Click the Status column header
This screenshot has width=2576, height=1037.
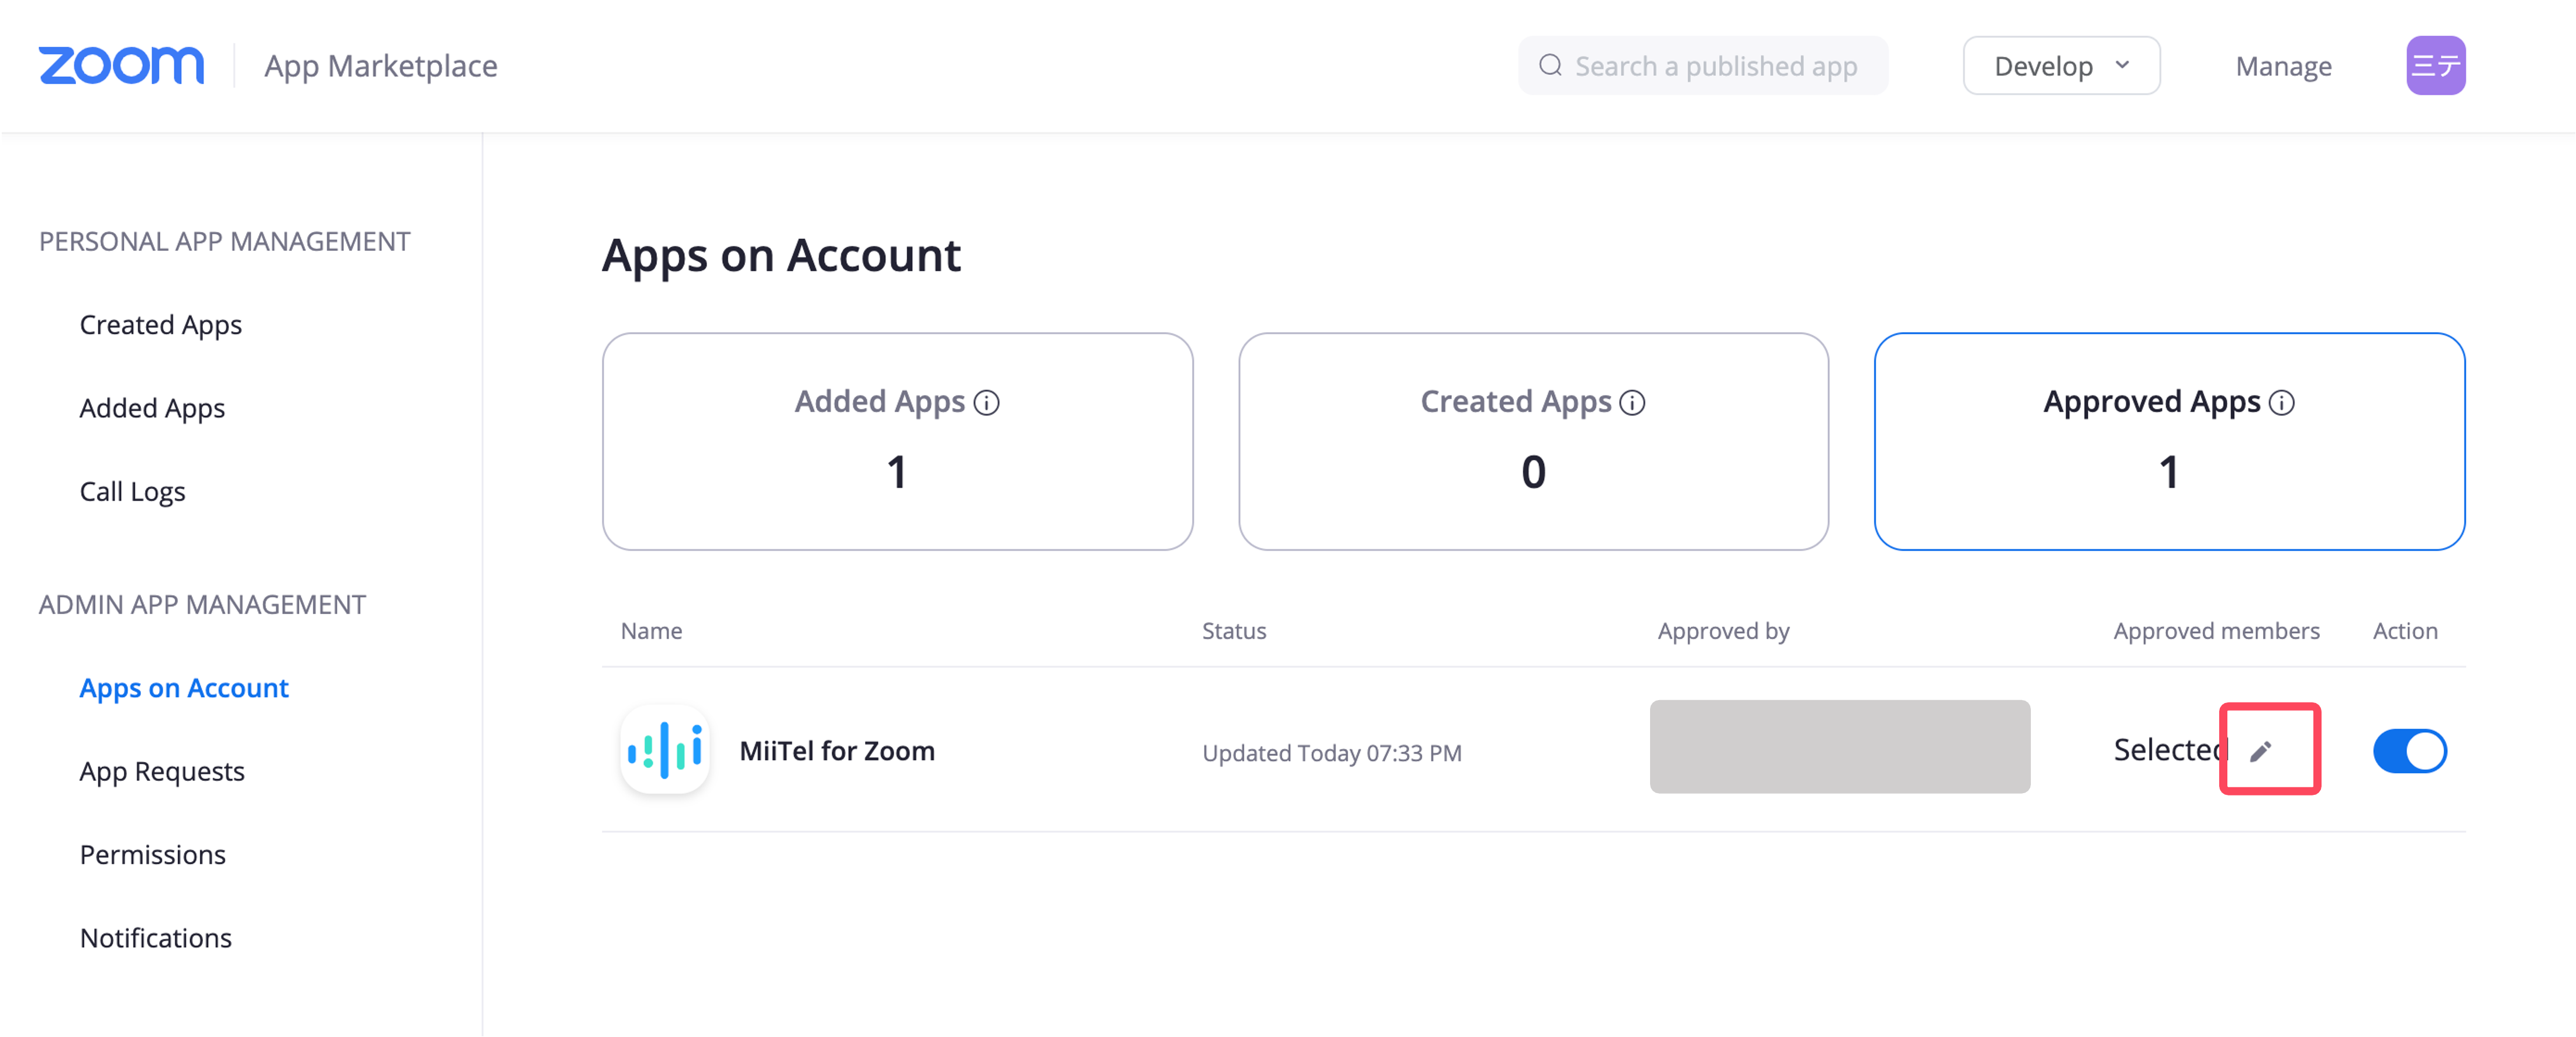click(x=1234, y=631)
